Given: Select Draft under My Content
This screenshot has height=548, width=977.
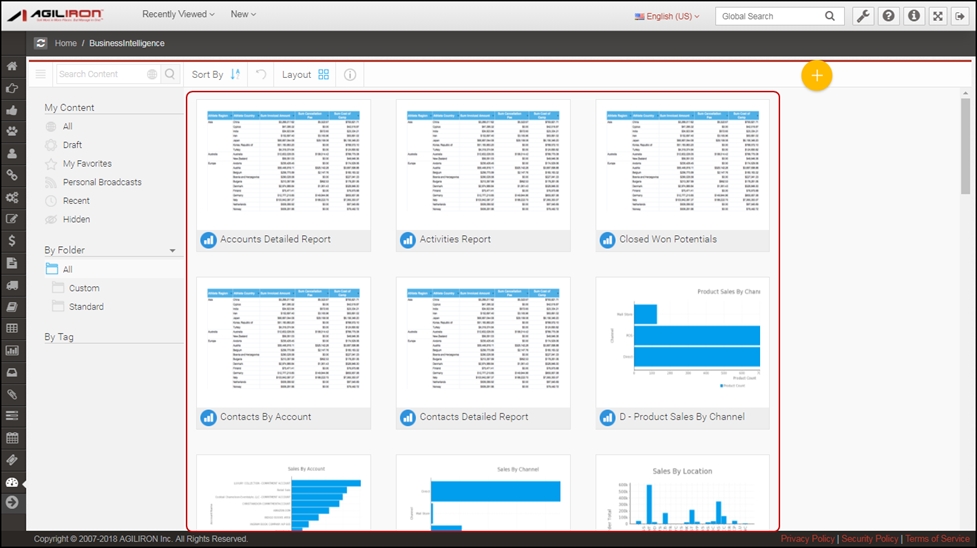Looking at the screenshot, I should tap(72, 145).
